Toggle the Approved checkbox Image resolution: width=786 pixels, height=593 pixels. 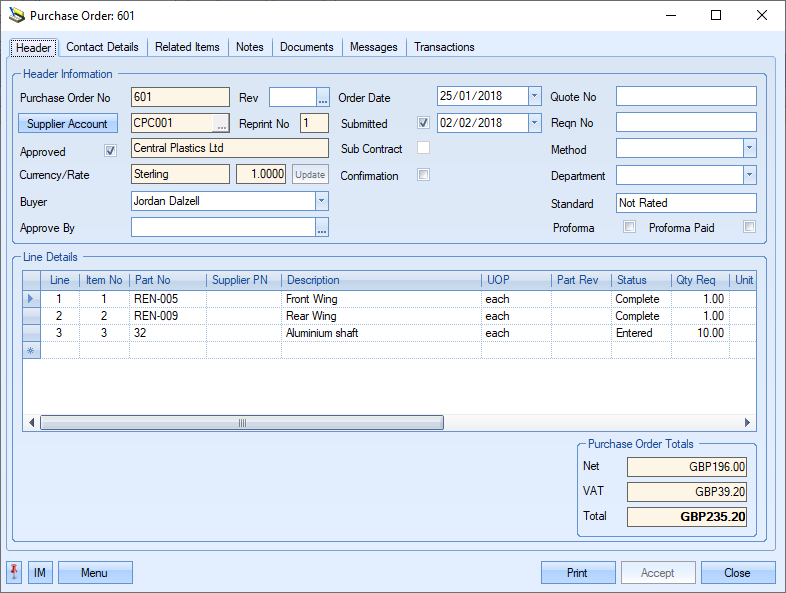click(x=111, y=151)
